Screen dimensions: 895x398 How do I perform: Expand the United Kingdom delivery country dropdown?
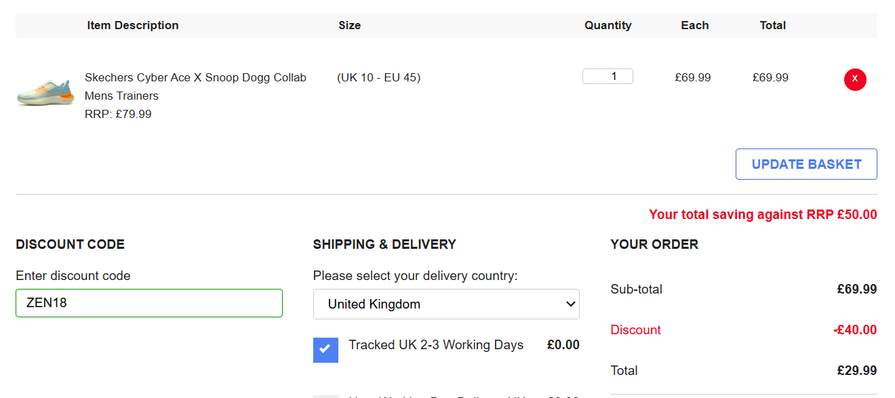click(x=446, y=304)
